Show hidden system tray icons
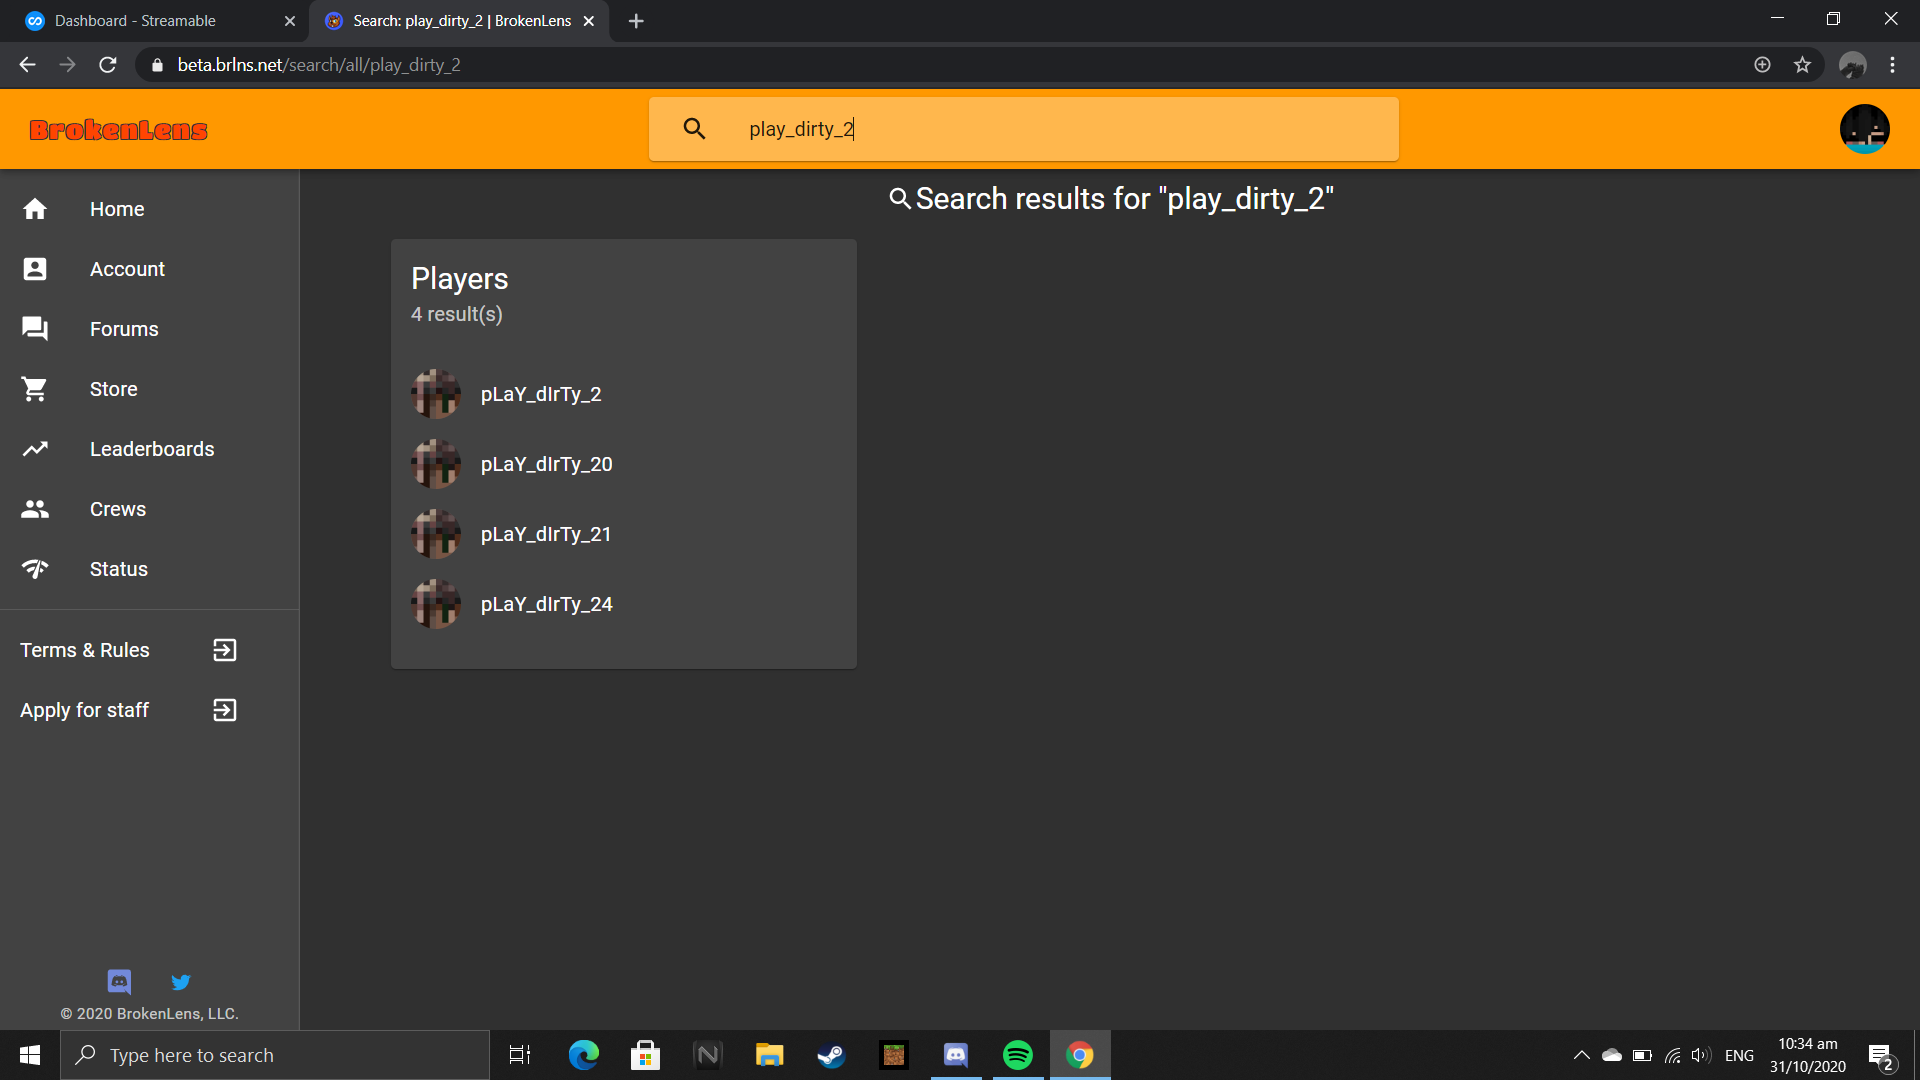 1581,1055
